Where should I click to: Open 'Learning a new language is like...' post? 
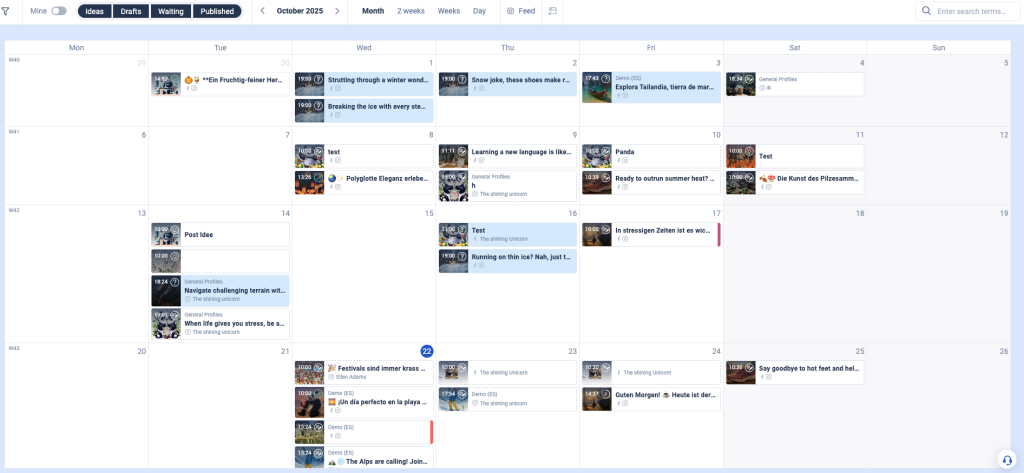point(507,156)
